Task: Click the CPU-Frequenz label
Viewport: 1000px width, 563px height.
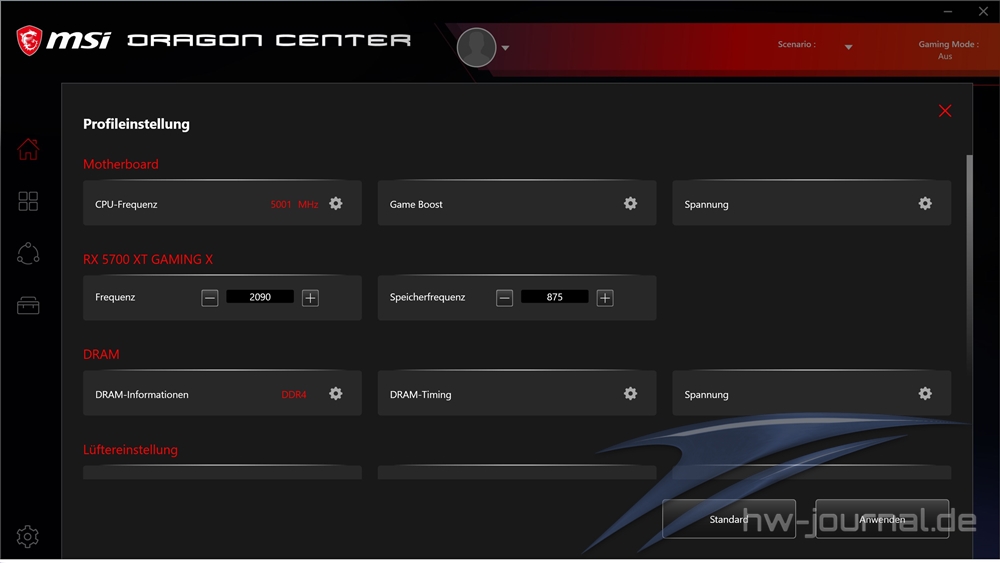Action: pos(126,205)
